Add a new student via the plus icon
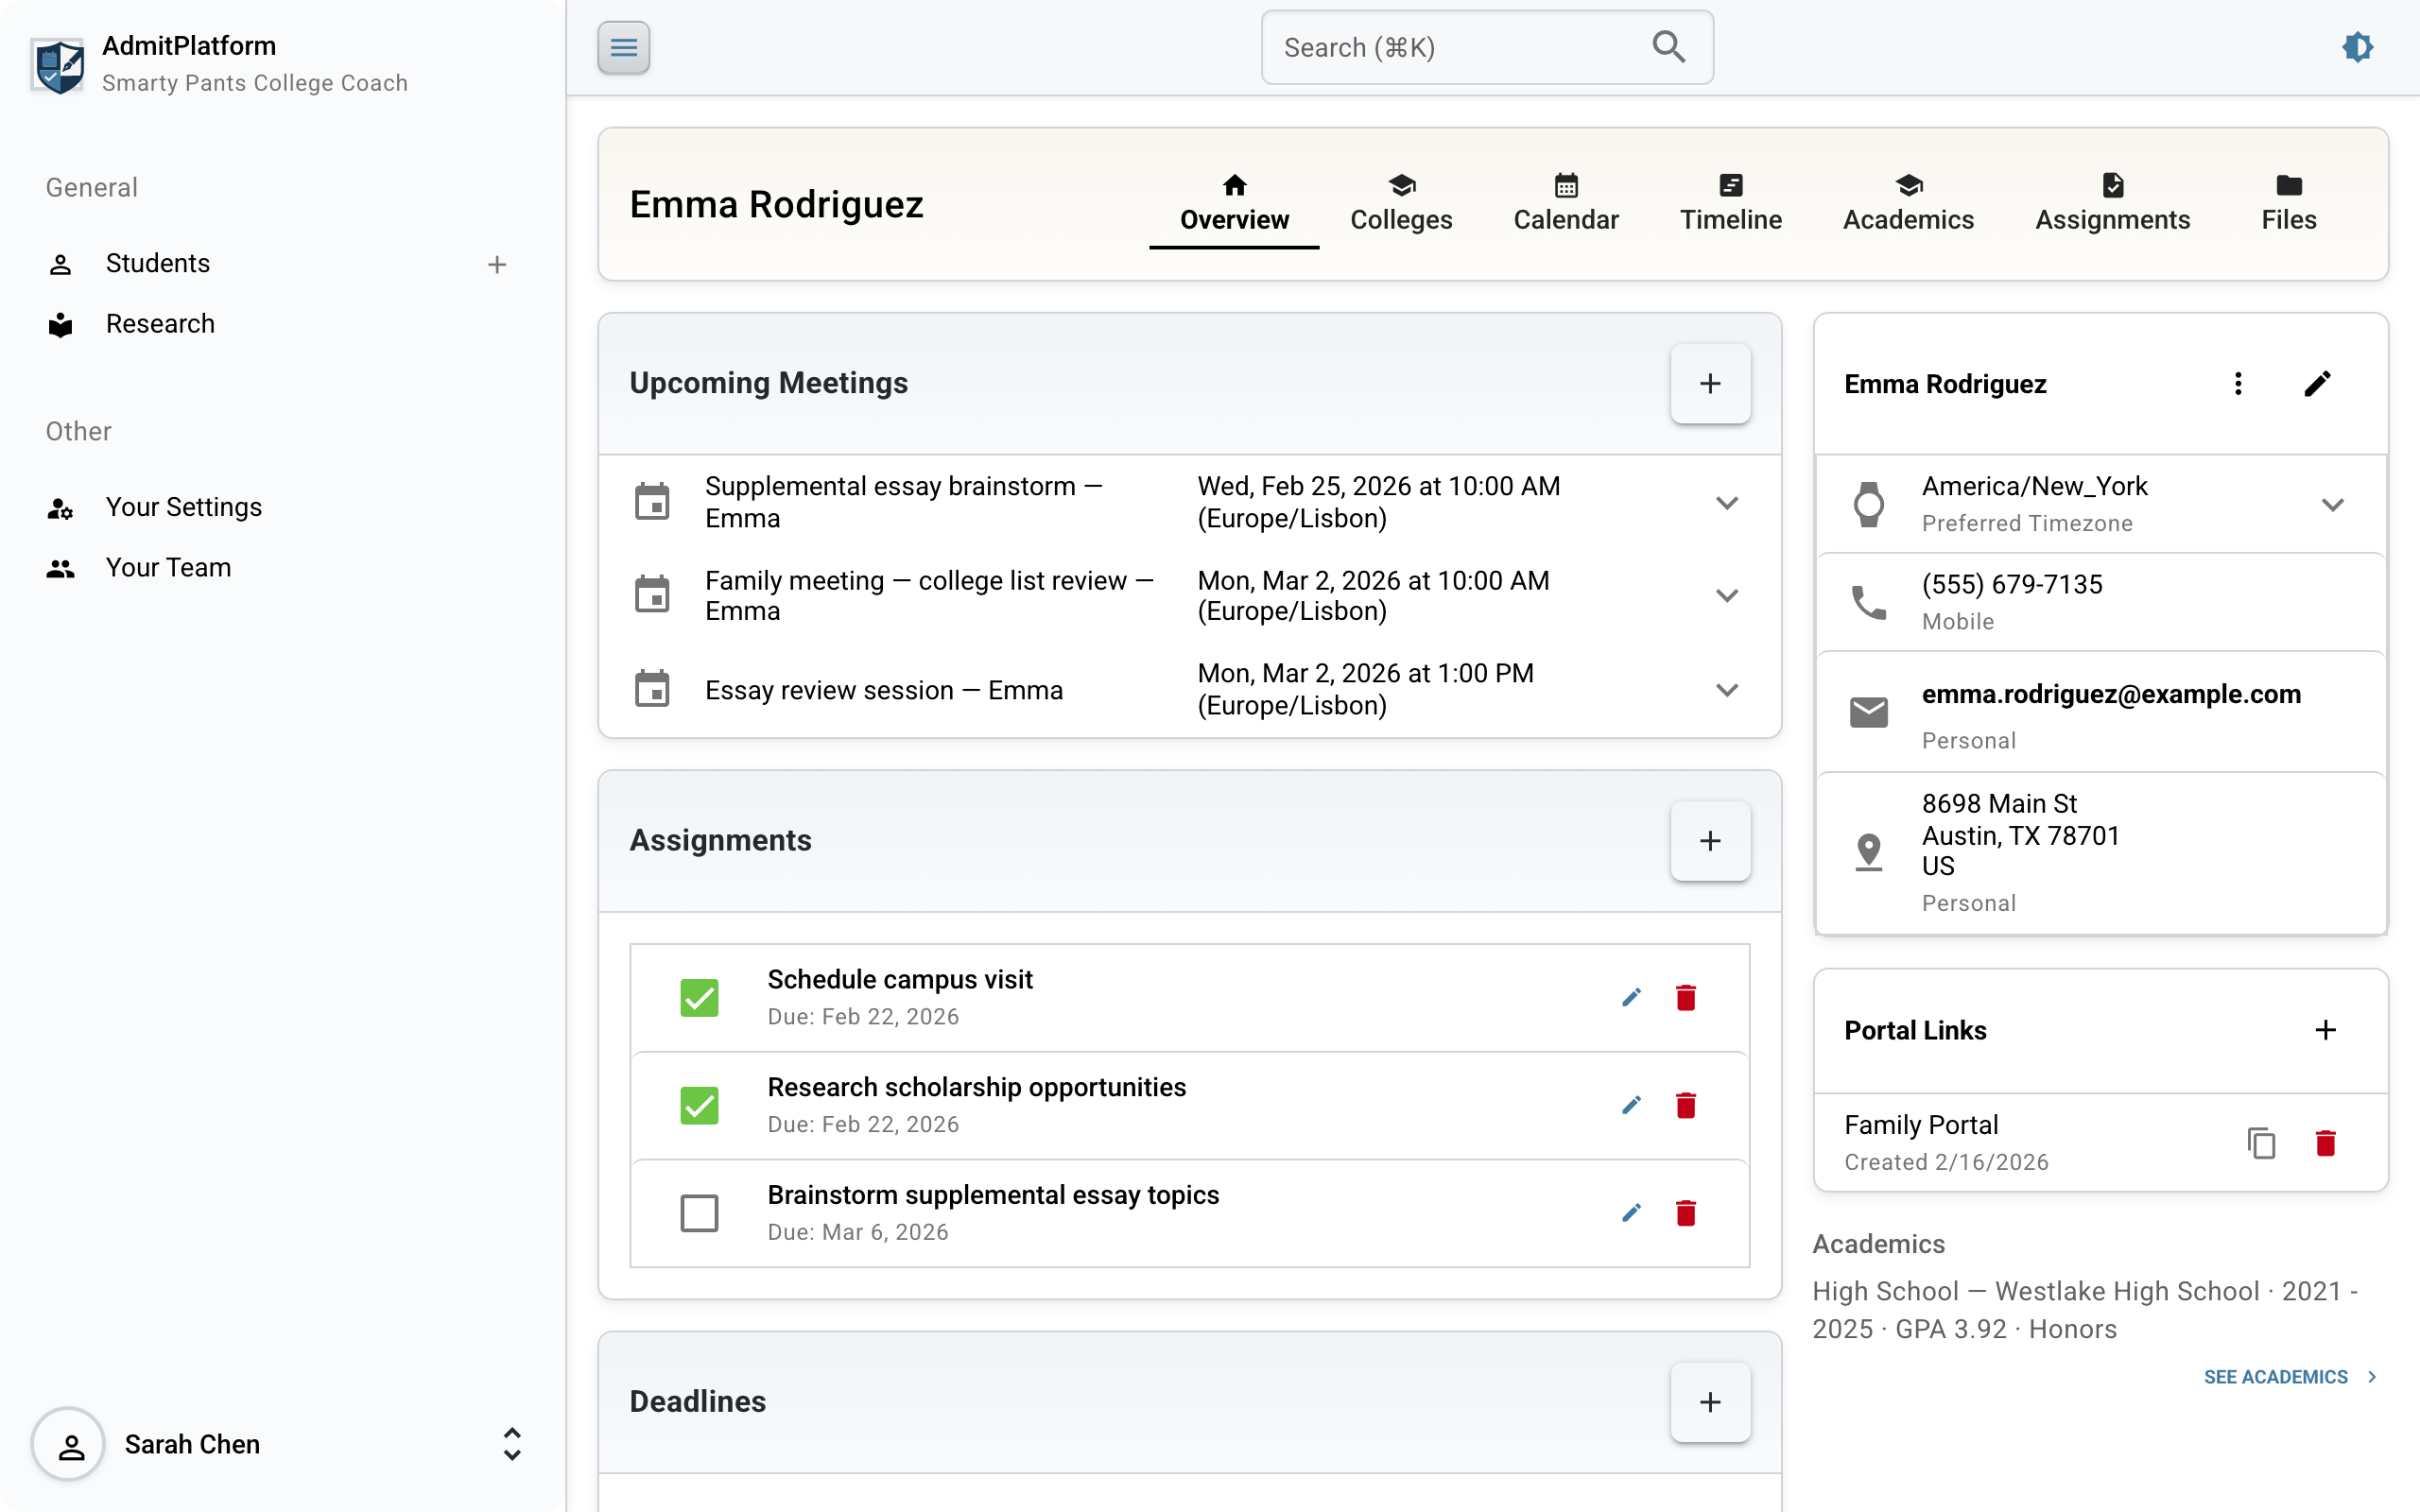This screenshot has width=2420, height=1512. point(497,263)
